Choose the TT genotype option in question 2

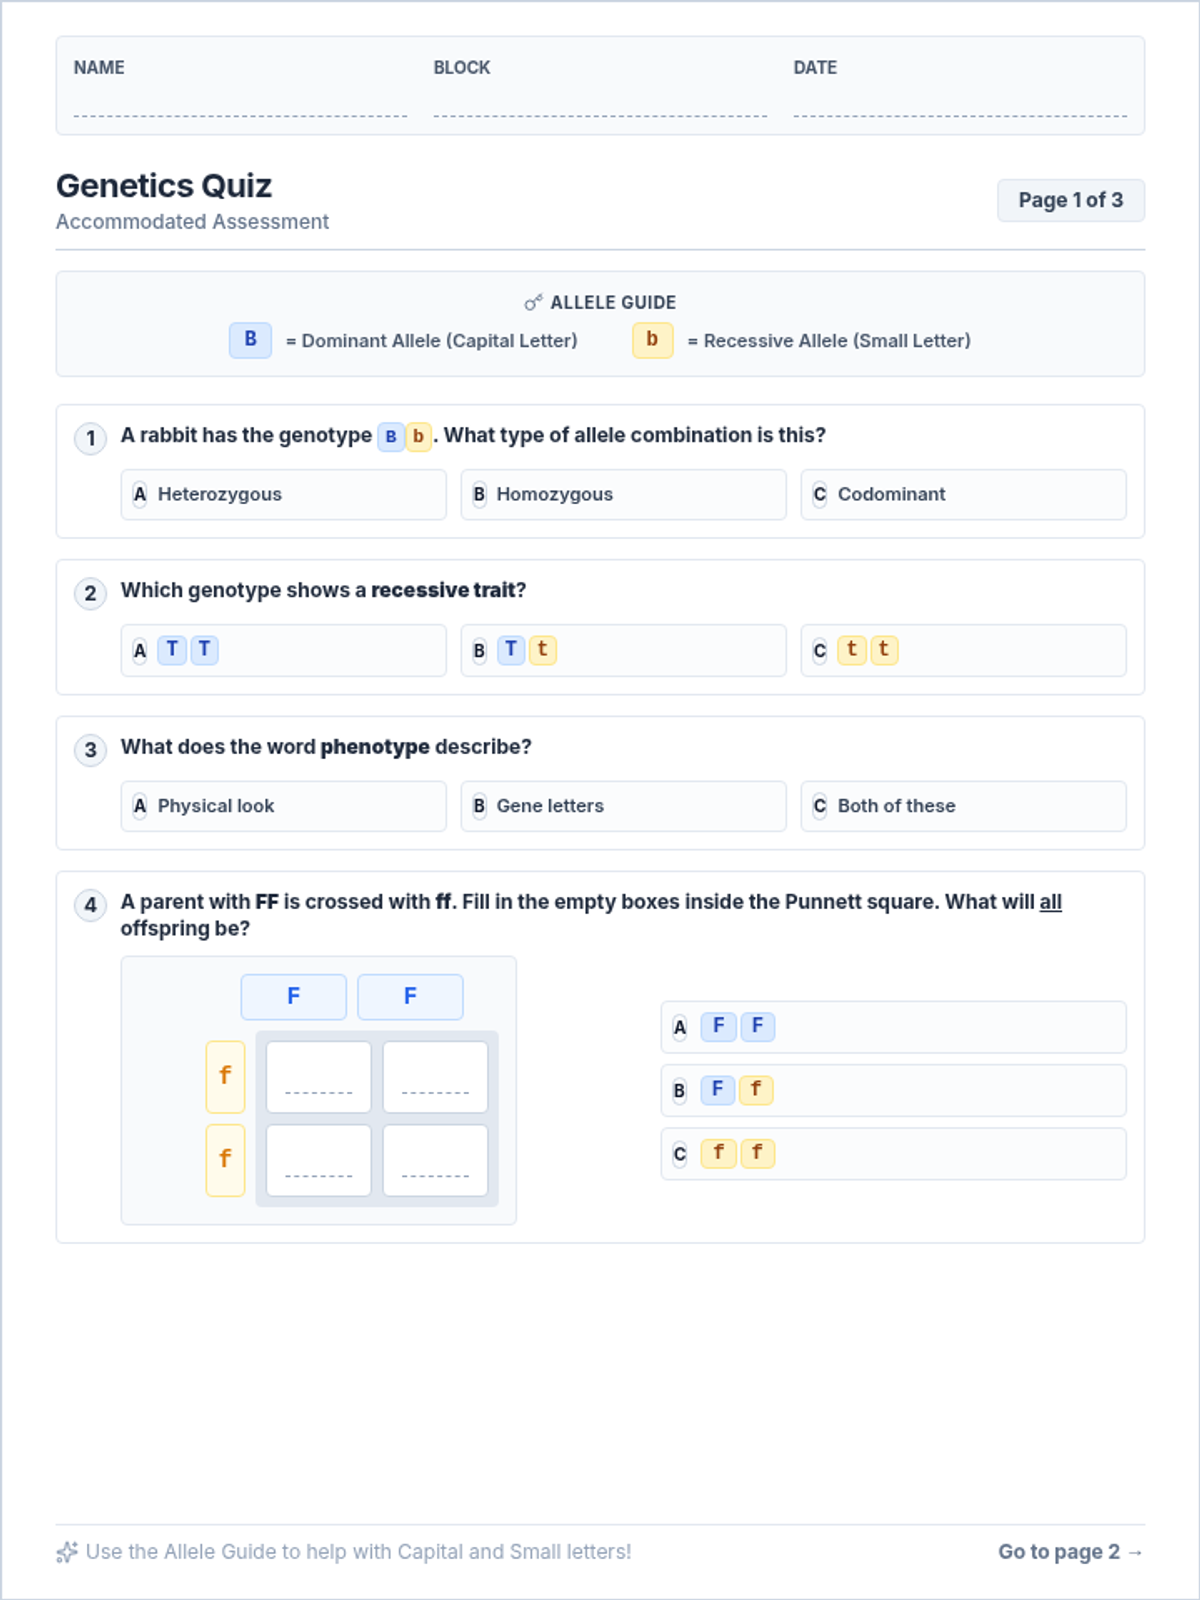click(x=283, y=650)
